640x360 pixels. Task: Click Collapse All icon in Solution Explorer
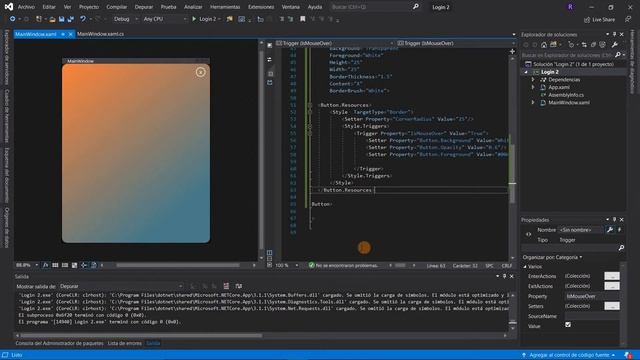[x=593, y=45]
